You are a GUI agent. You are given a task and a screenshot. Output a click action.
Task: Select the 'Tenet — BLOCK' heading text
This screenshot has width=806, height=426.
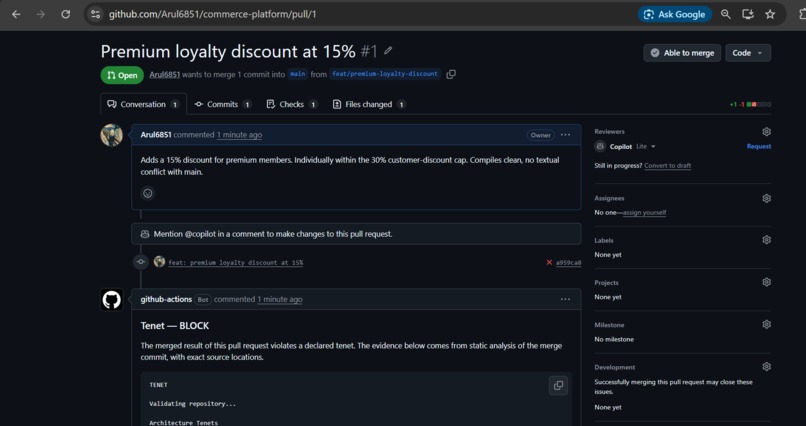coord(175,326)
